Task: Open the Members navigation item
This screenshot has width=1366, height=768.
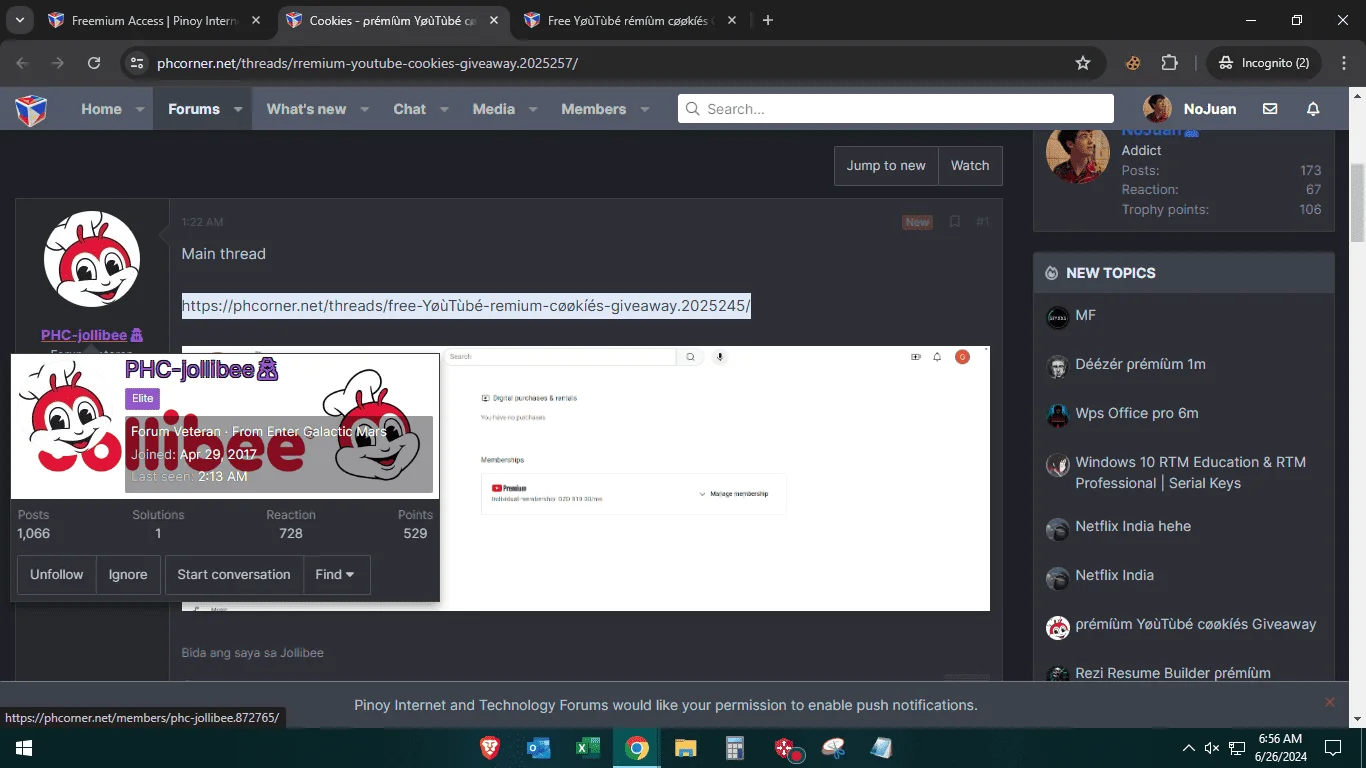Action: click(x=593, y=109)
